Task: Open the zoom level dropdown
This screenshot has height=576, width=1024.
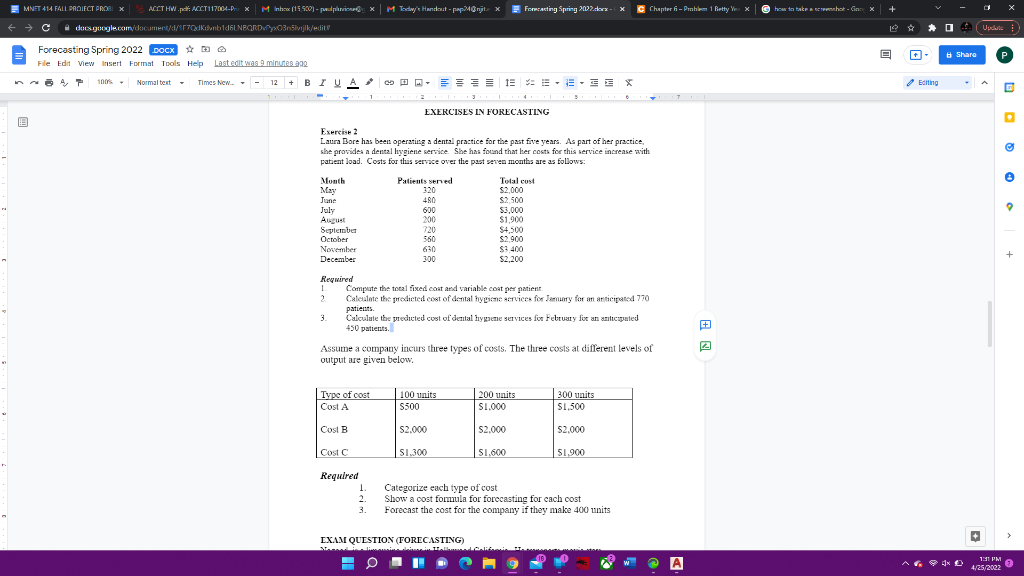Action: pyautogui.click(x=110, y=81)
